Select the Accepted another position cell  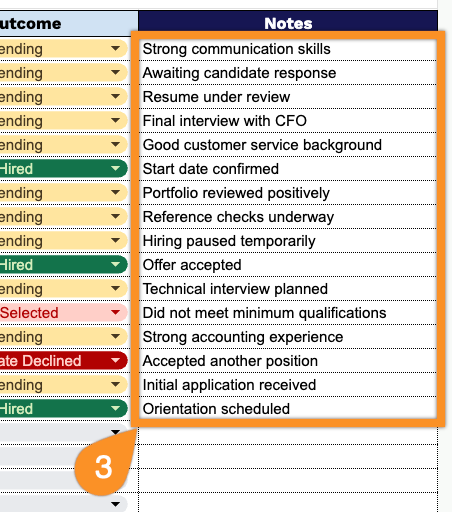click(x=288, y=361)
